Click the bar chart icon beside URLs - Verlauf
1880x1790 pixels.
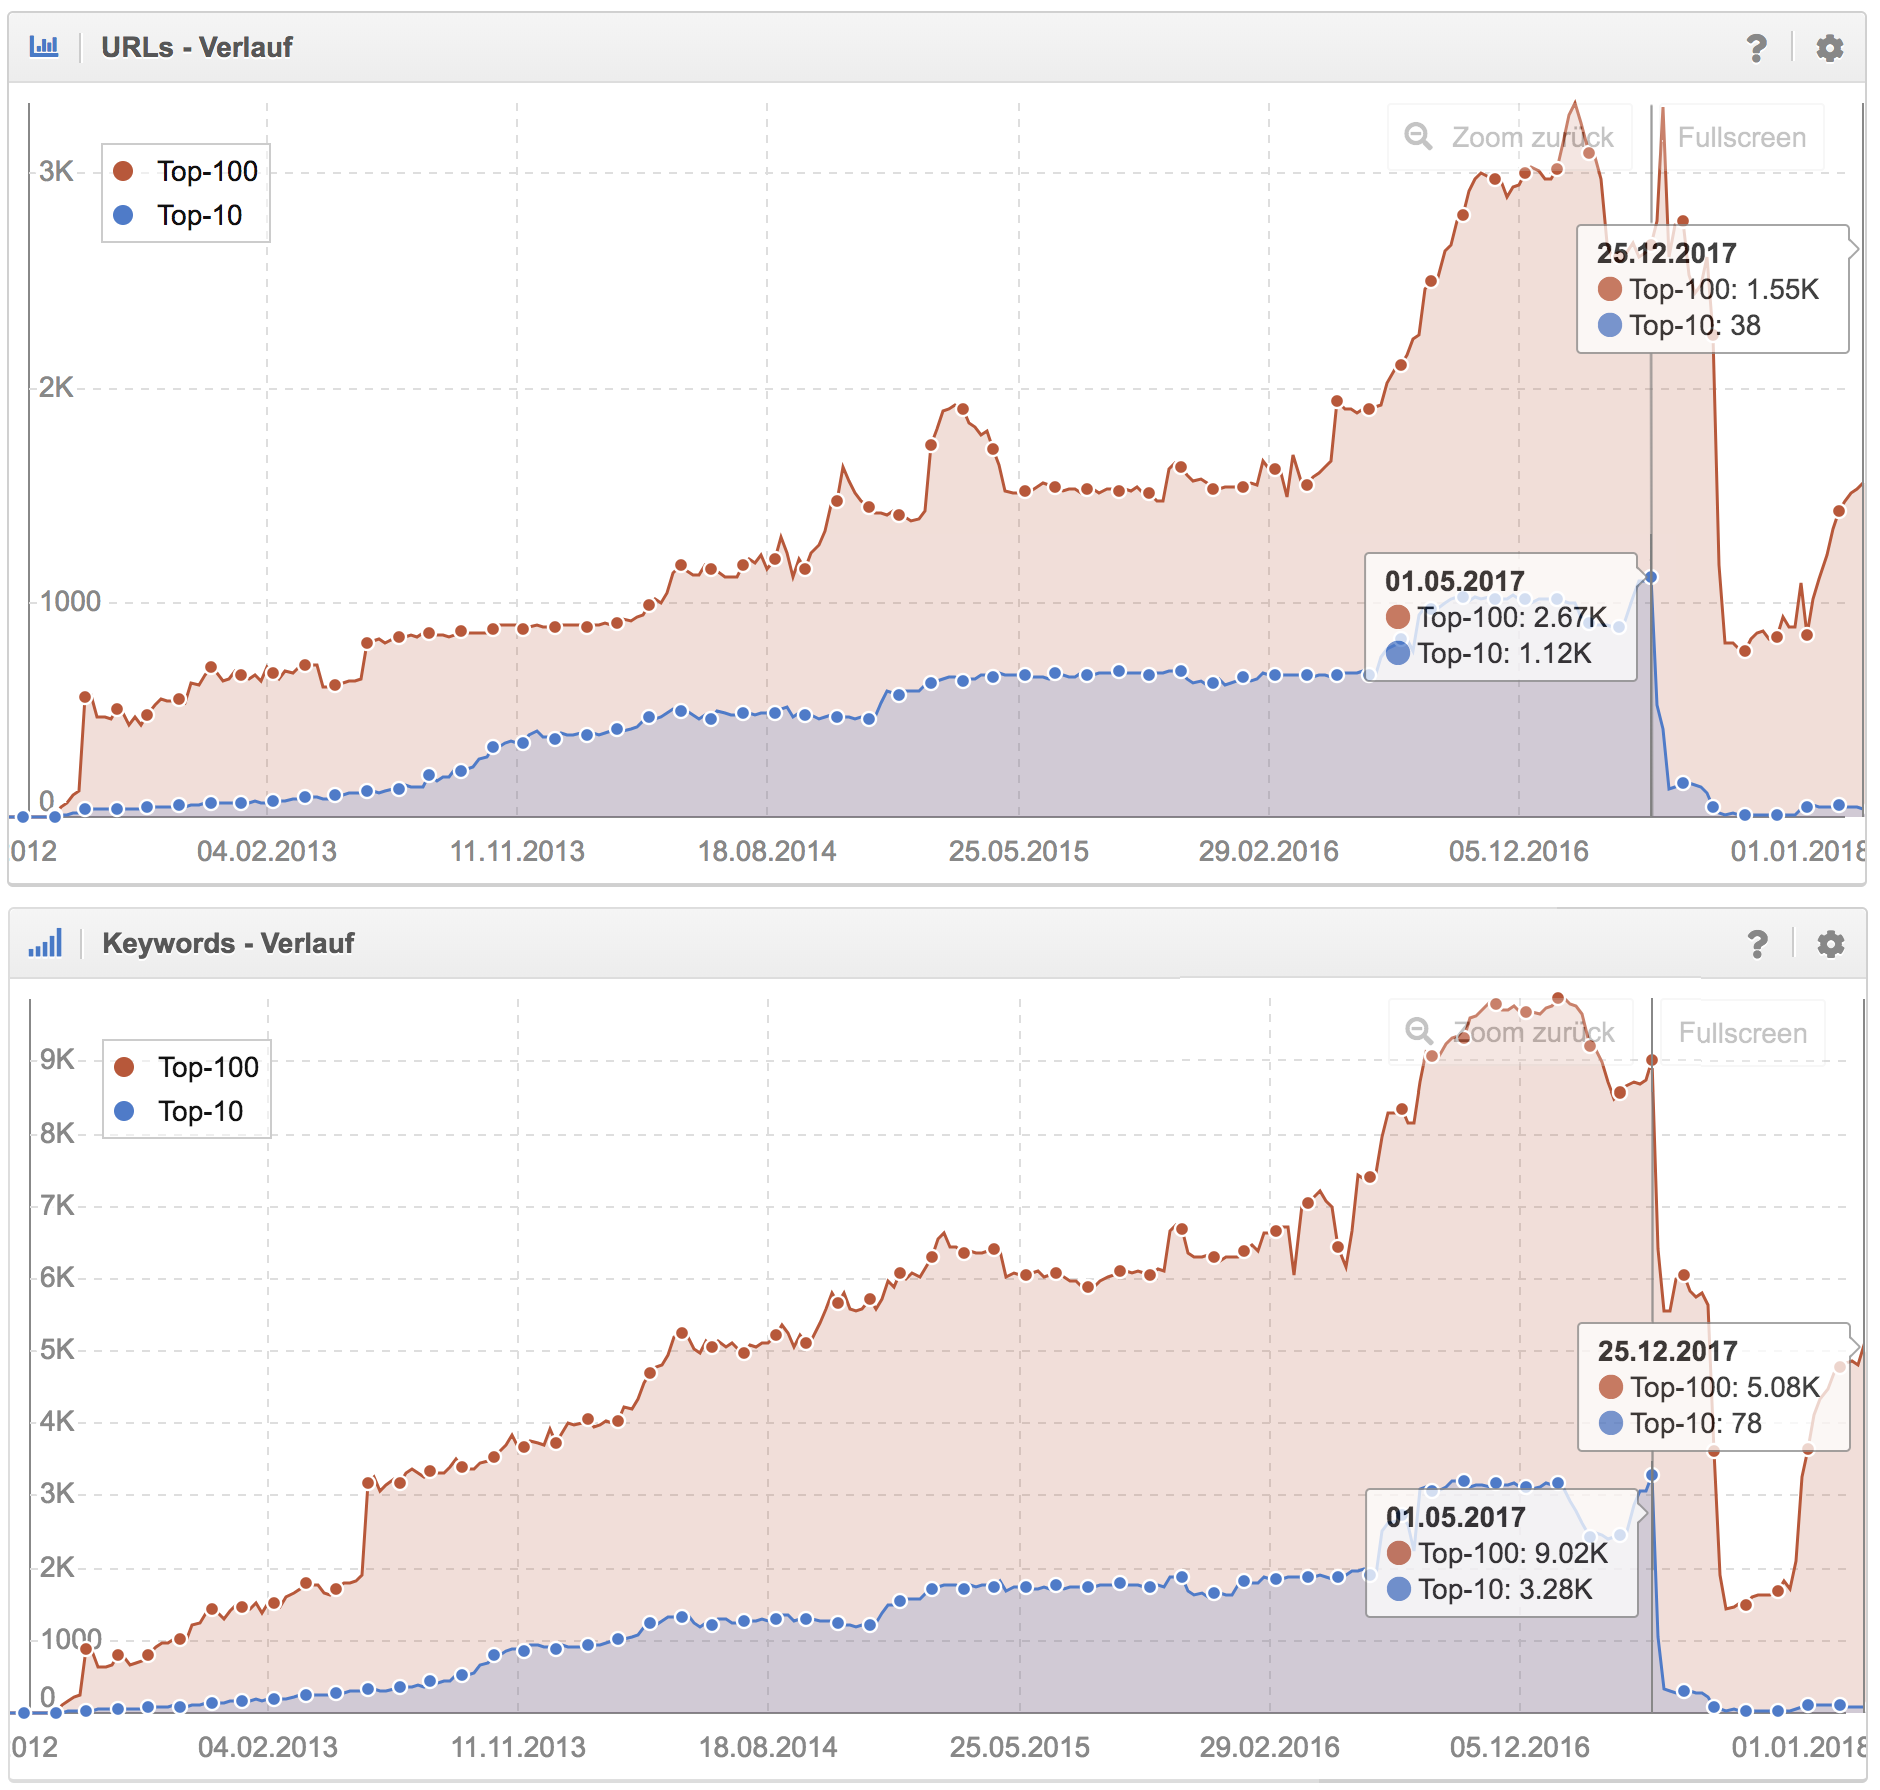pyautogui.click(x=44, y=47)
